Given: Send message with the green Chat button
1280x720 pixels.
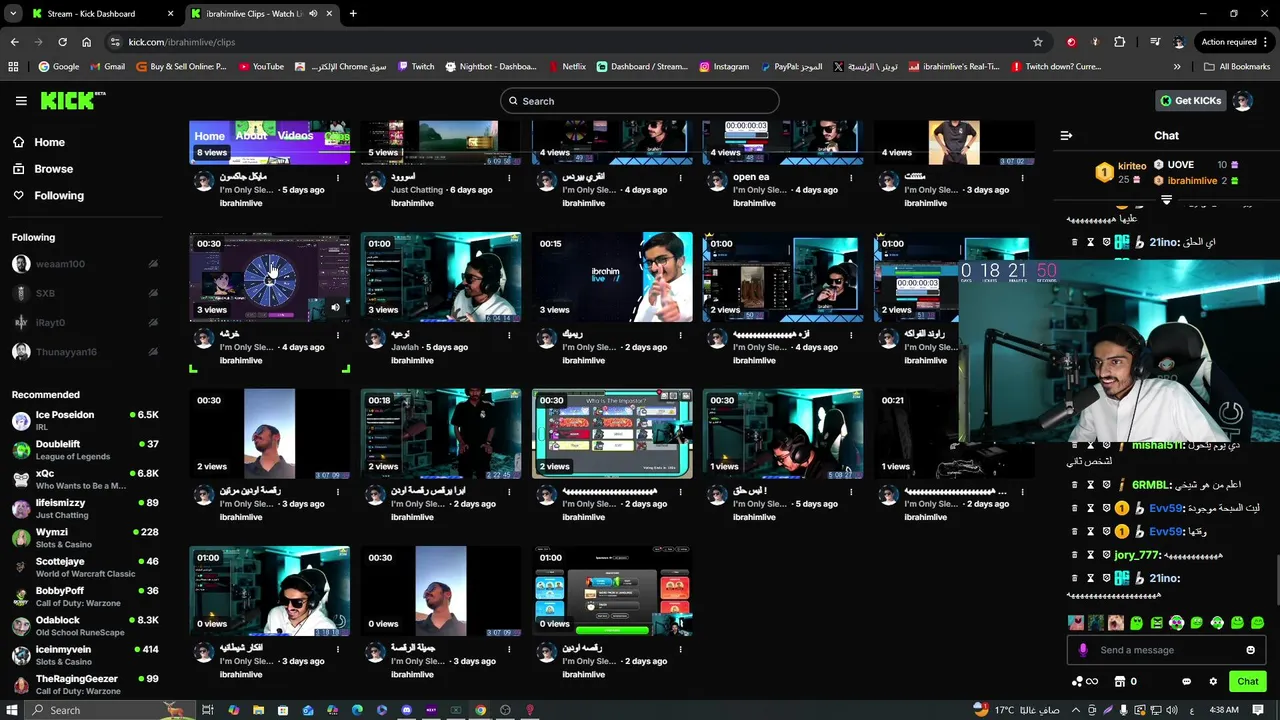Looking at the screenshot, I should [1248, 682].
